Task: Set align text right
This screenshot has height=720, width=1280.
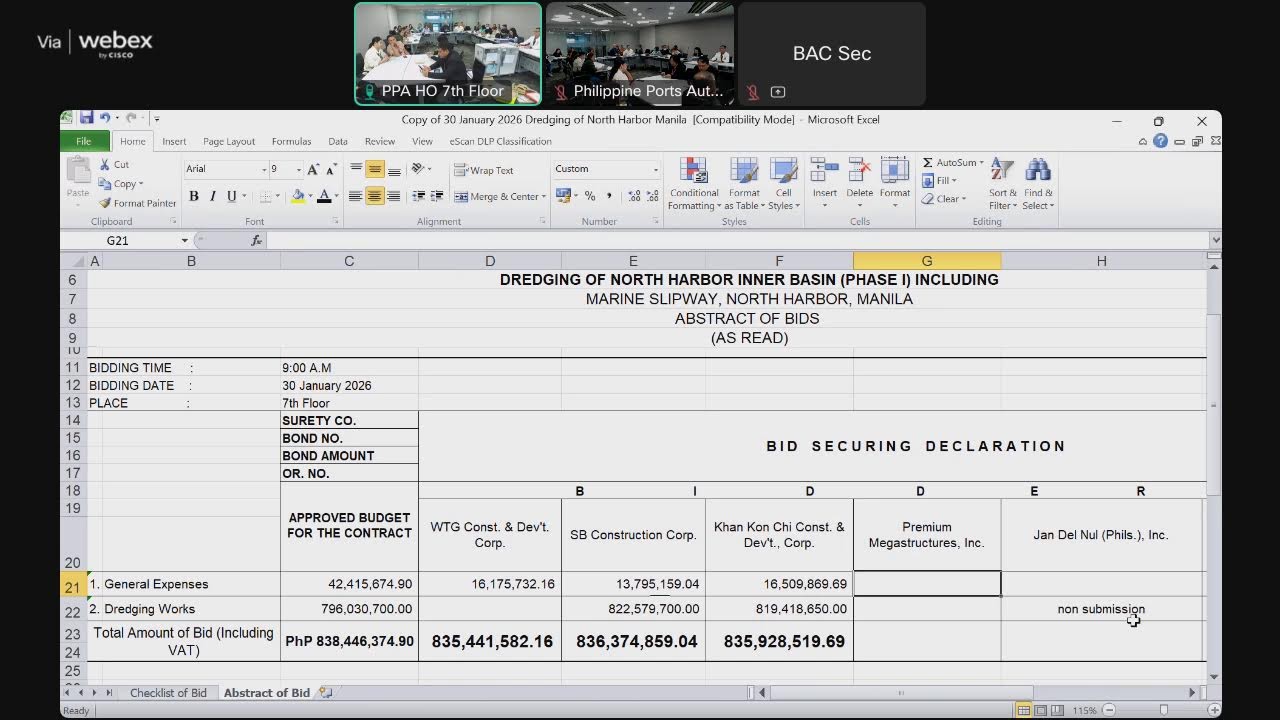Action: click(394, 196)
